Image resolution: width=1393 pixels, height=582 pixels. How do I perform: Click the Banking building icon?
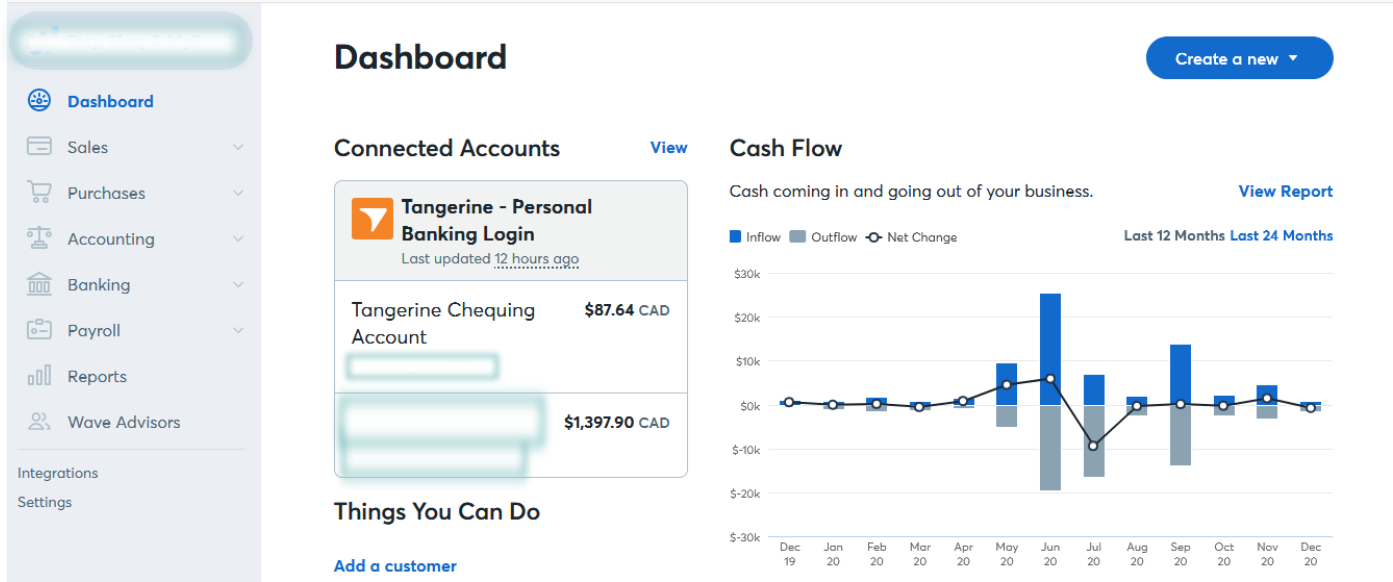click(38, 284)
